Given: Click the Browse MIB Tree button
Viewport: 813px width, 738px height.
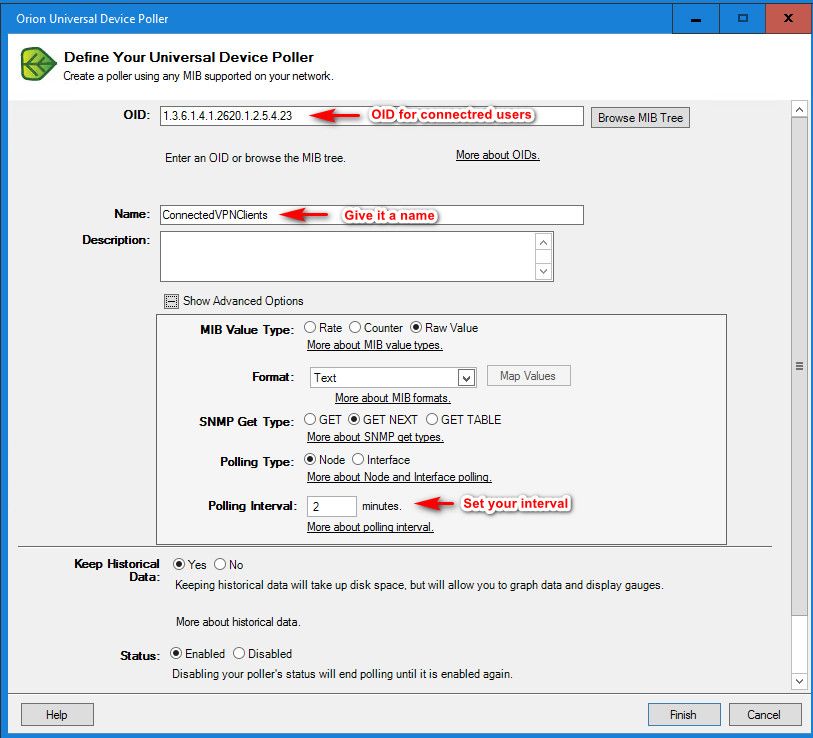Looking at the screenshot, I should pyautogui.click(x=640, y=117).
